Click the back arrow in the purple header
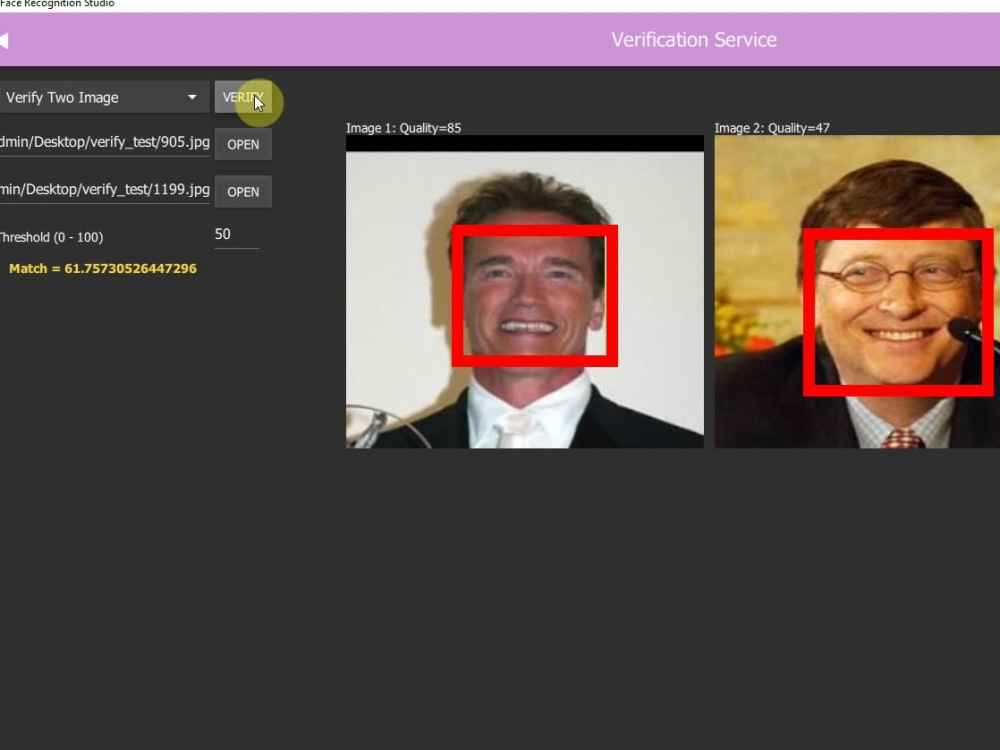The image size is (1000, 750). click(x=6, y=39)
